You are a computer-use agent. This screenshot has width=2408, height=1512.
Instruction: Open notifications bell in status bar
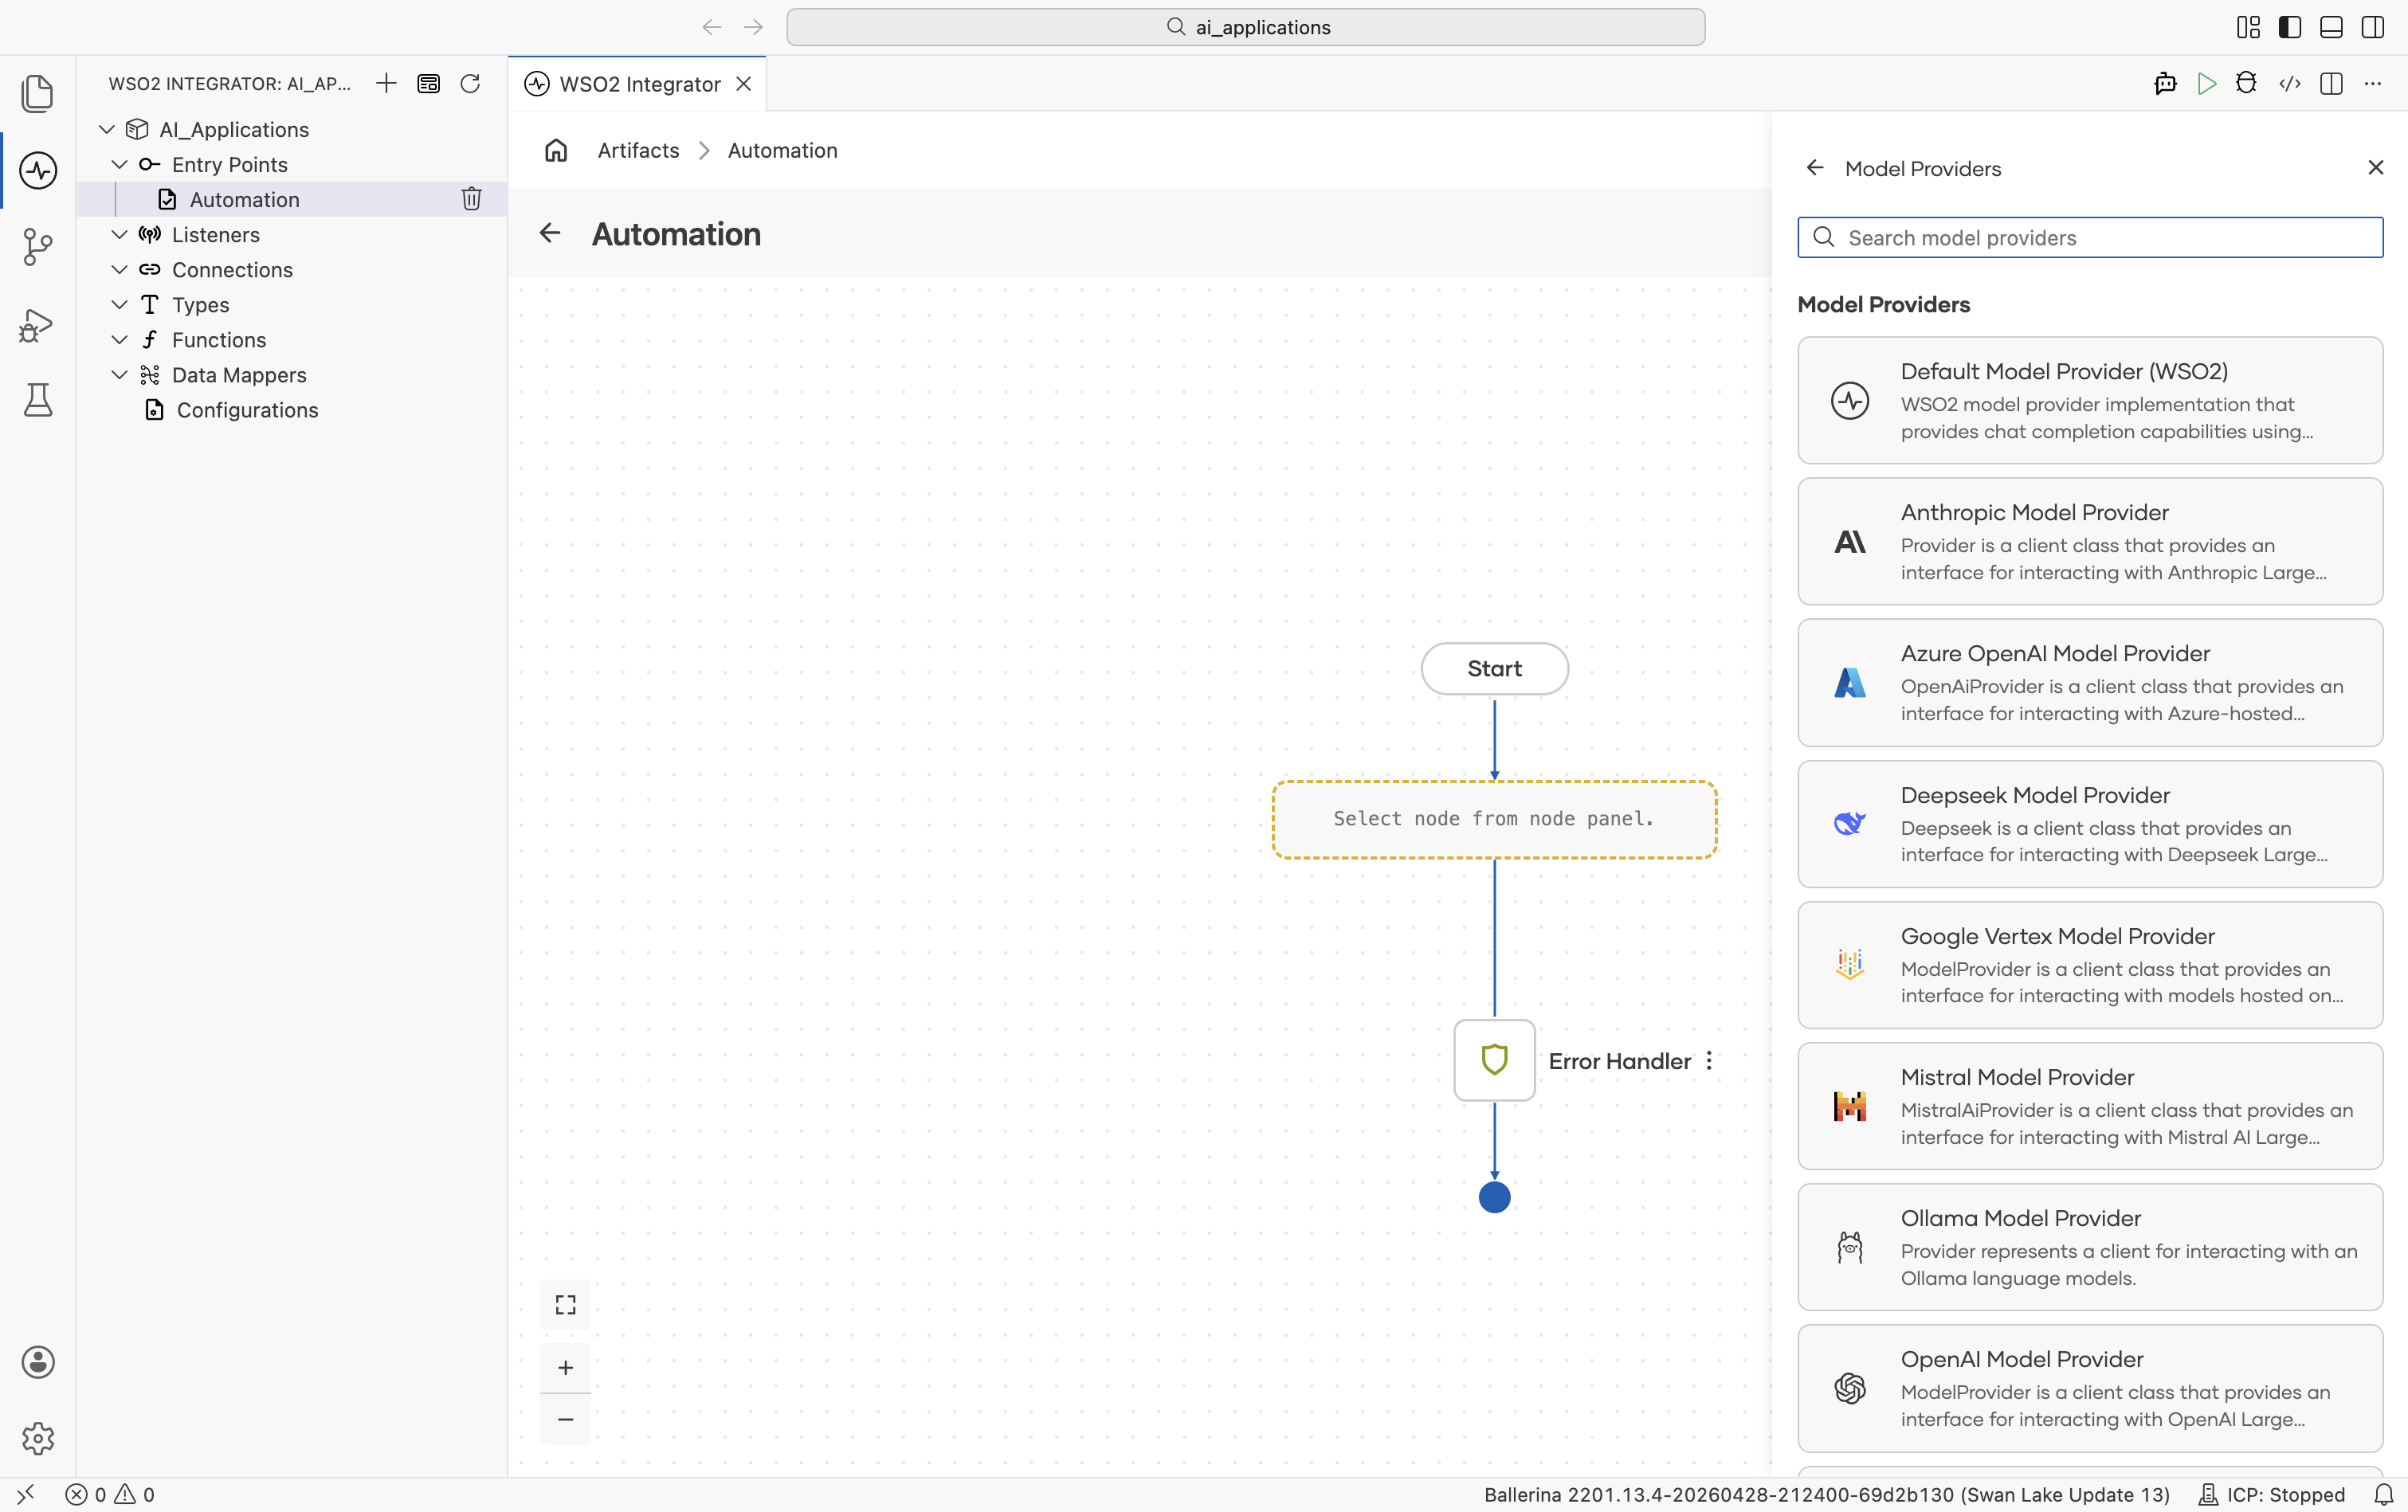point(2383,1494)
